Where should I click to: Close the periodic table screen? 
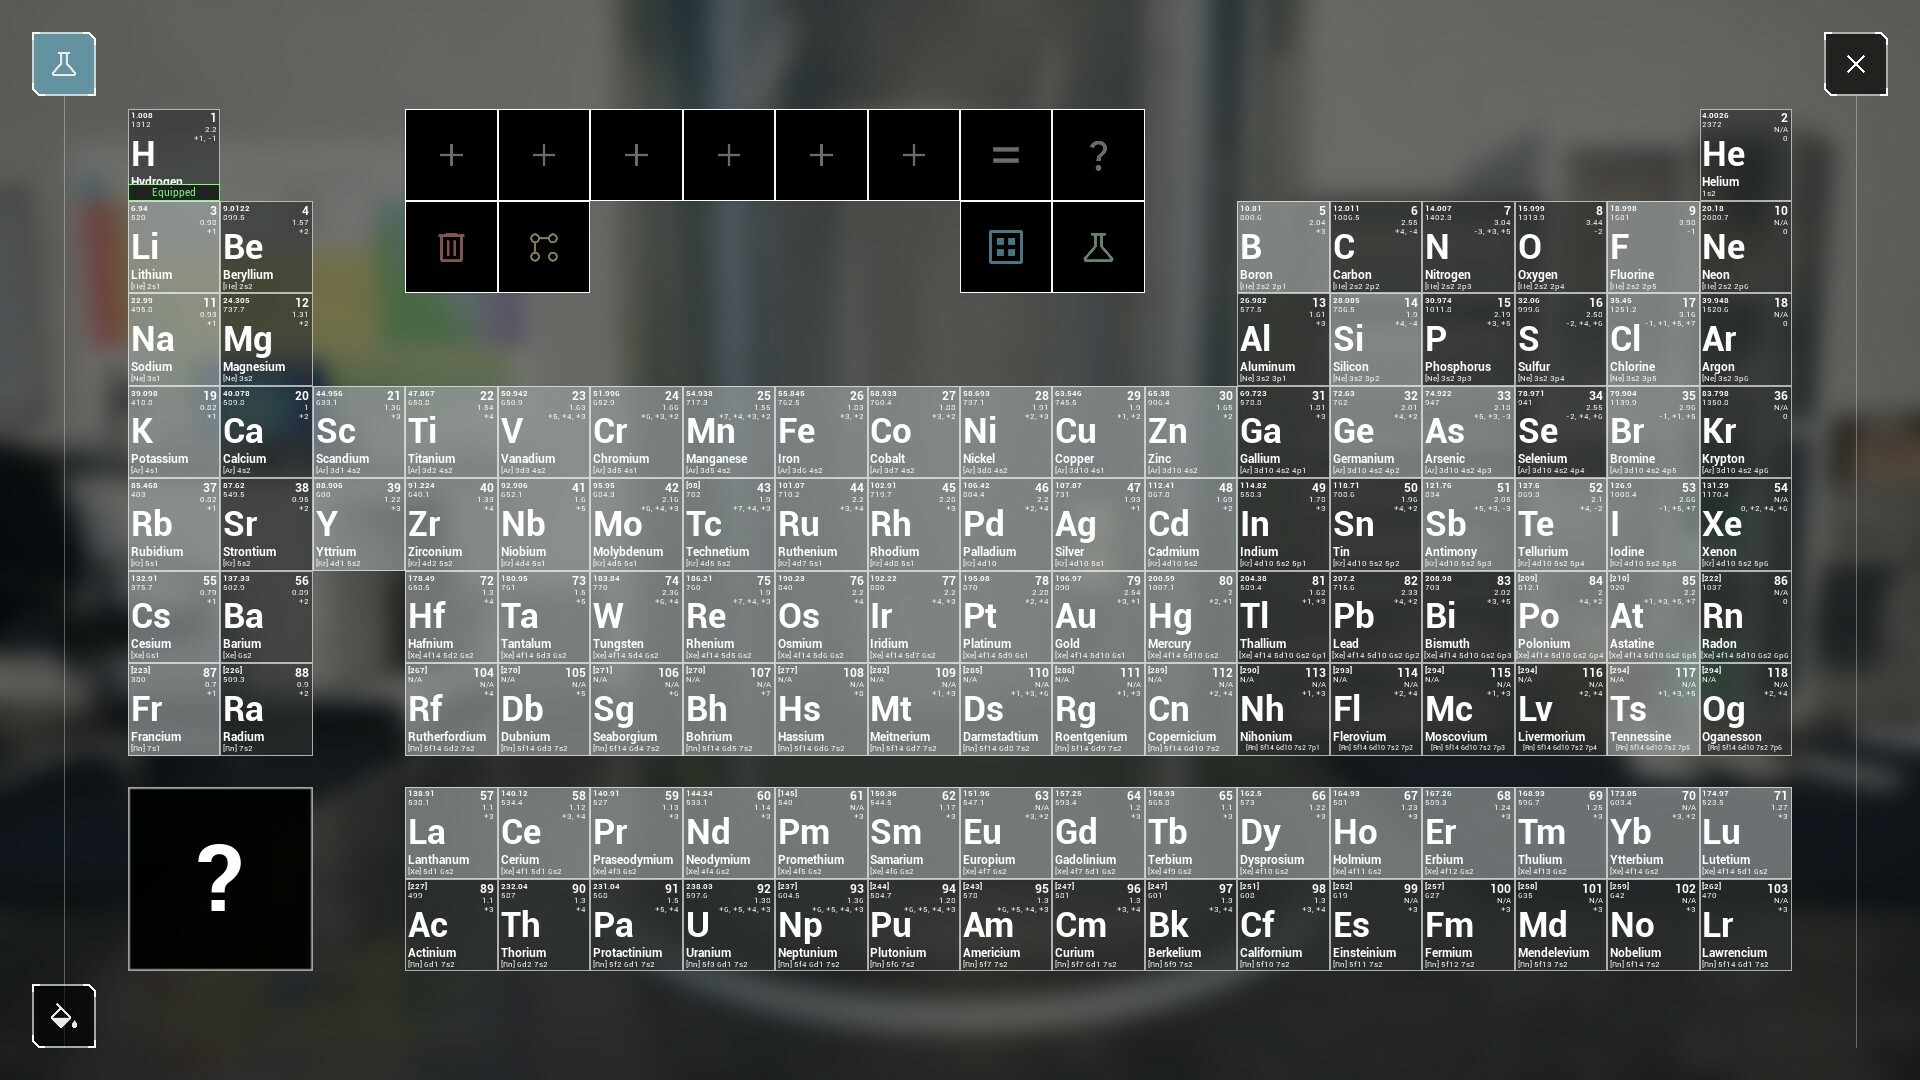point(1855,64)
